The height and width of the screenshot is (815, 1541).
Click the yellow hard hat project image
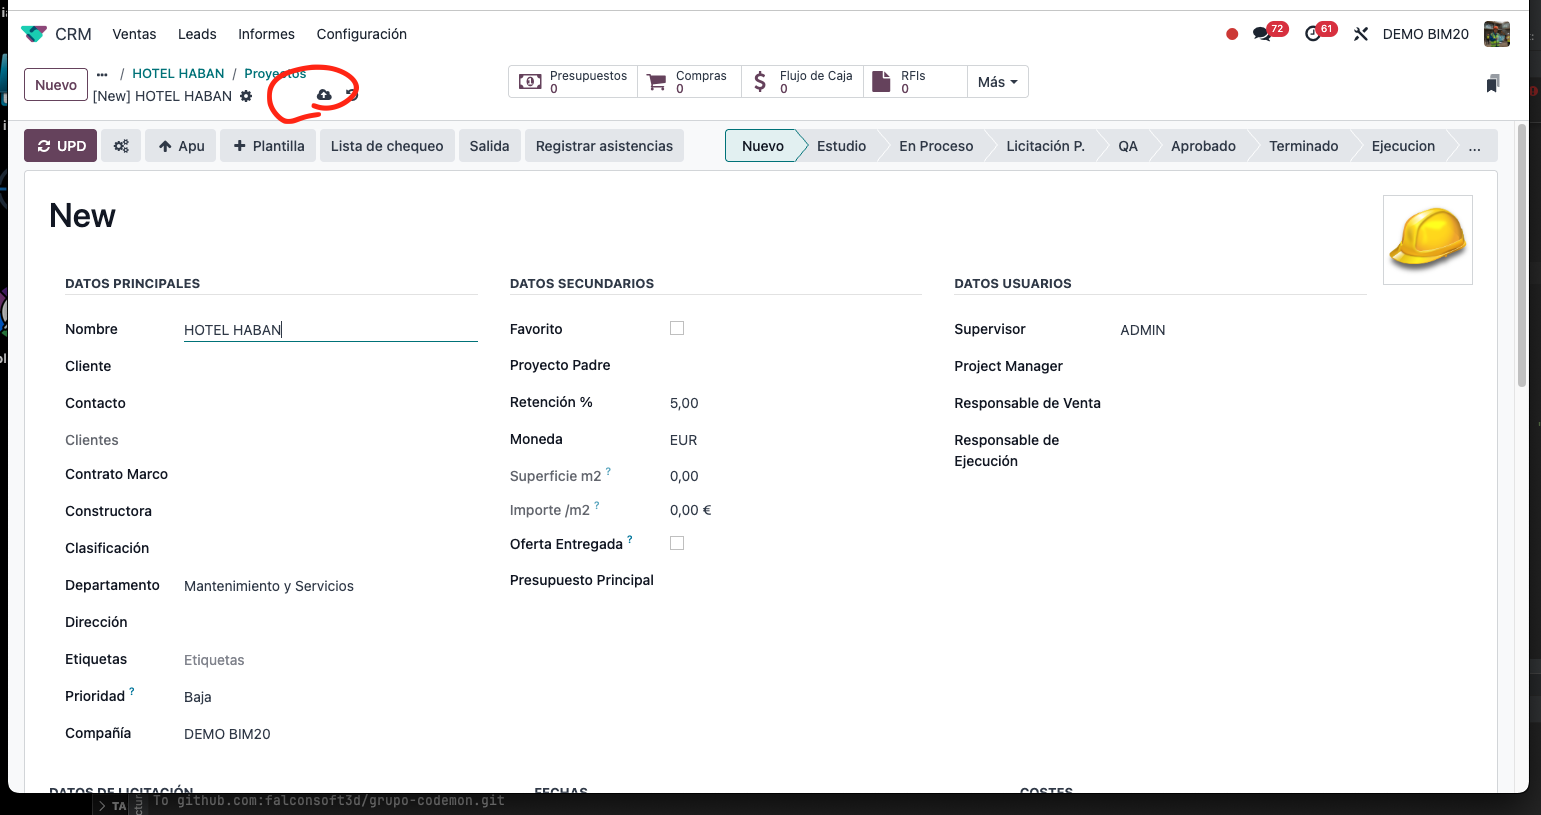click(1427, 239)
